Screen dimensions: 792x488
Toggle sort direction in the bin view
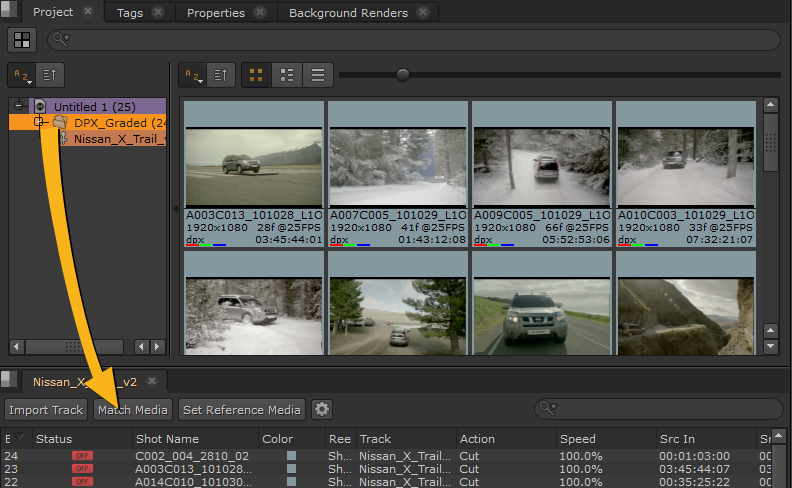coord(223,75)
